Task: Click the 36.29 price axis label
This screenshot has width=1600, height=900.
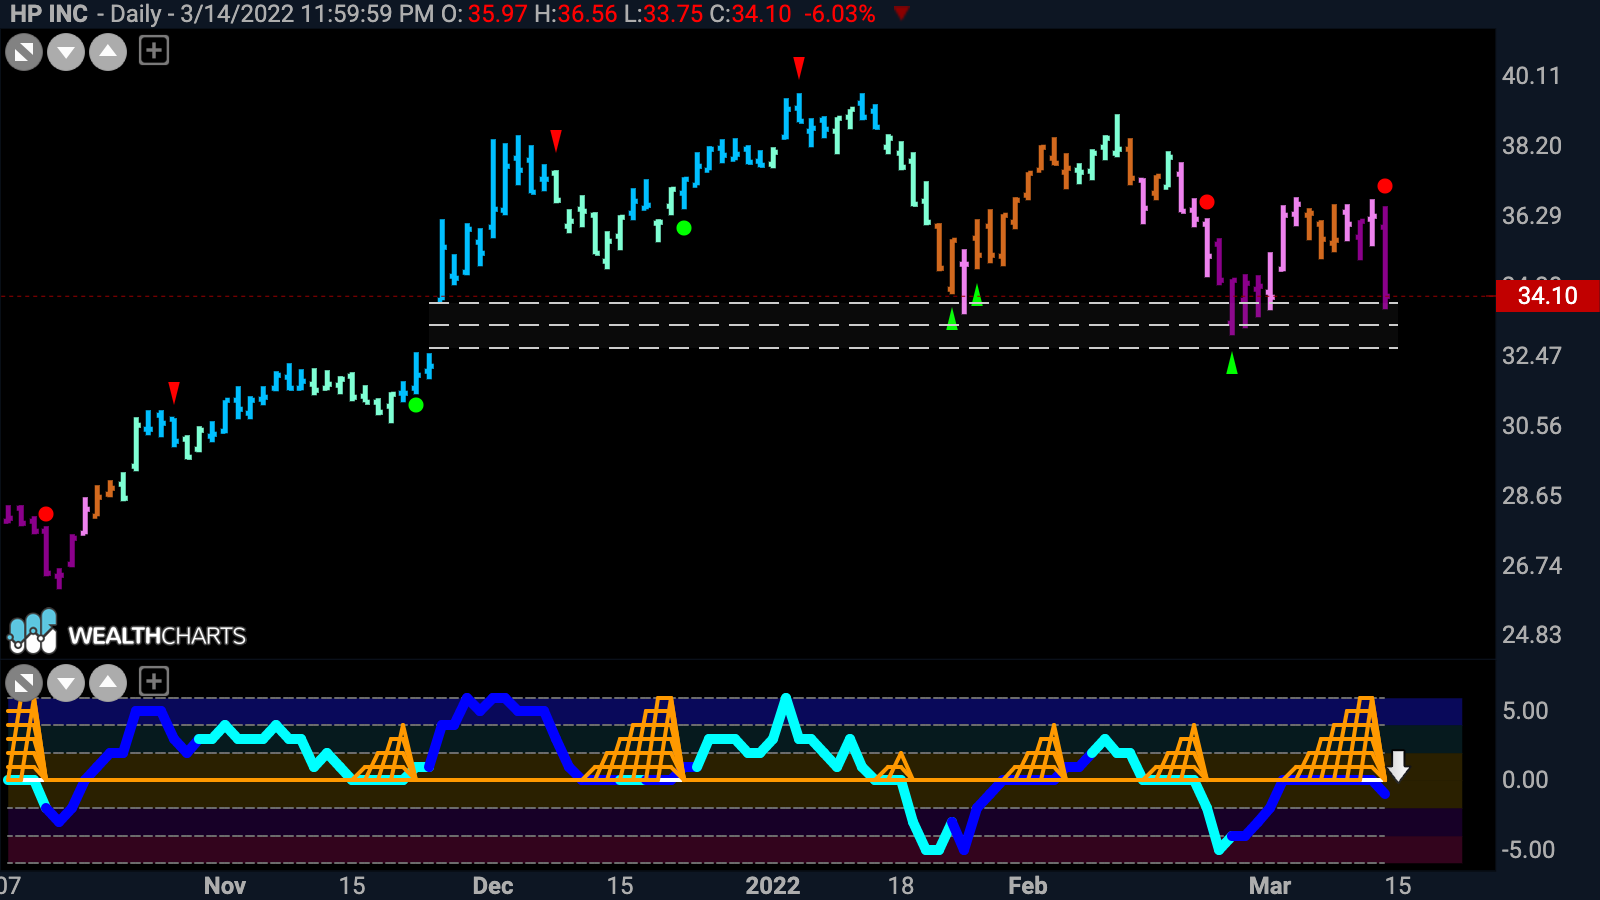Action: point(1531,216)
